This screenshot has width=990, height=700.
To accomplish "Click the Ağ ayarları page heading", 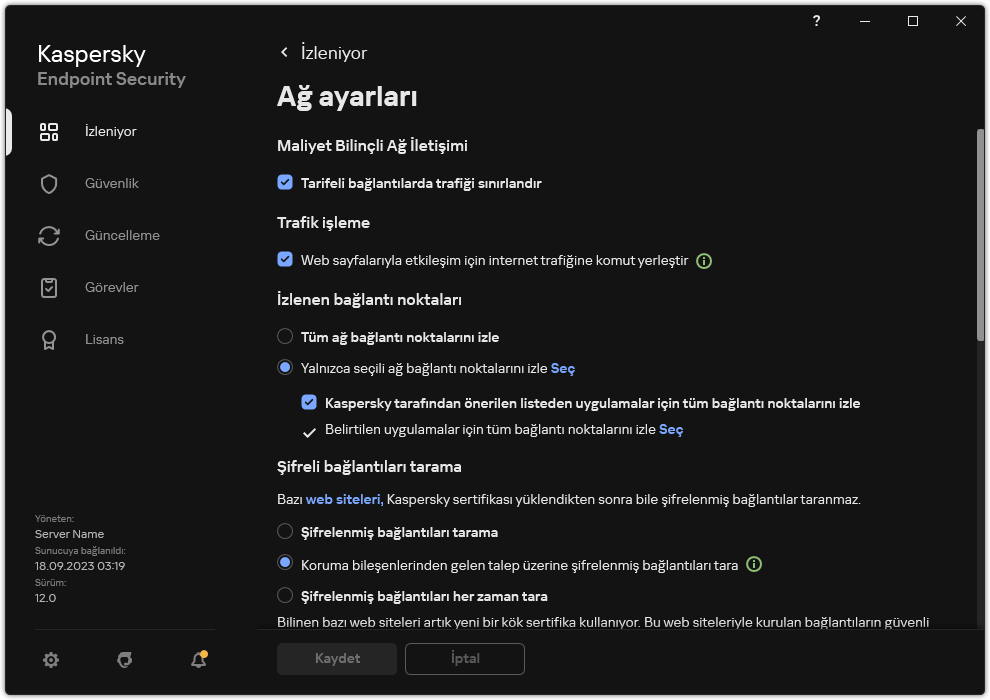I will click(x=347, y=98).
